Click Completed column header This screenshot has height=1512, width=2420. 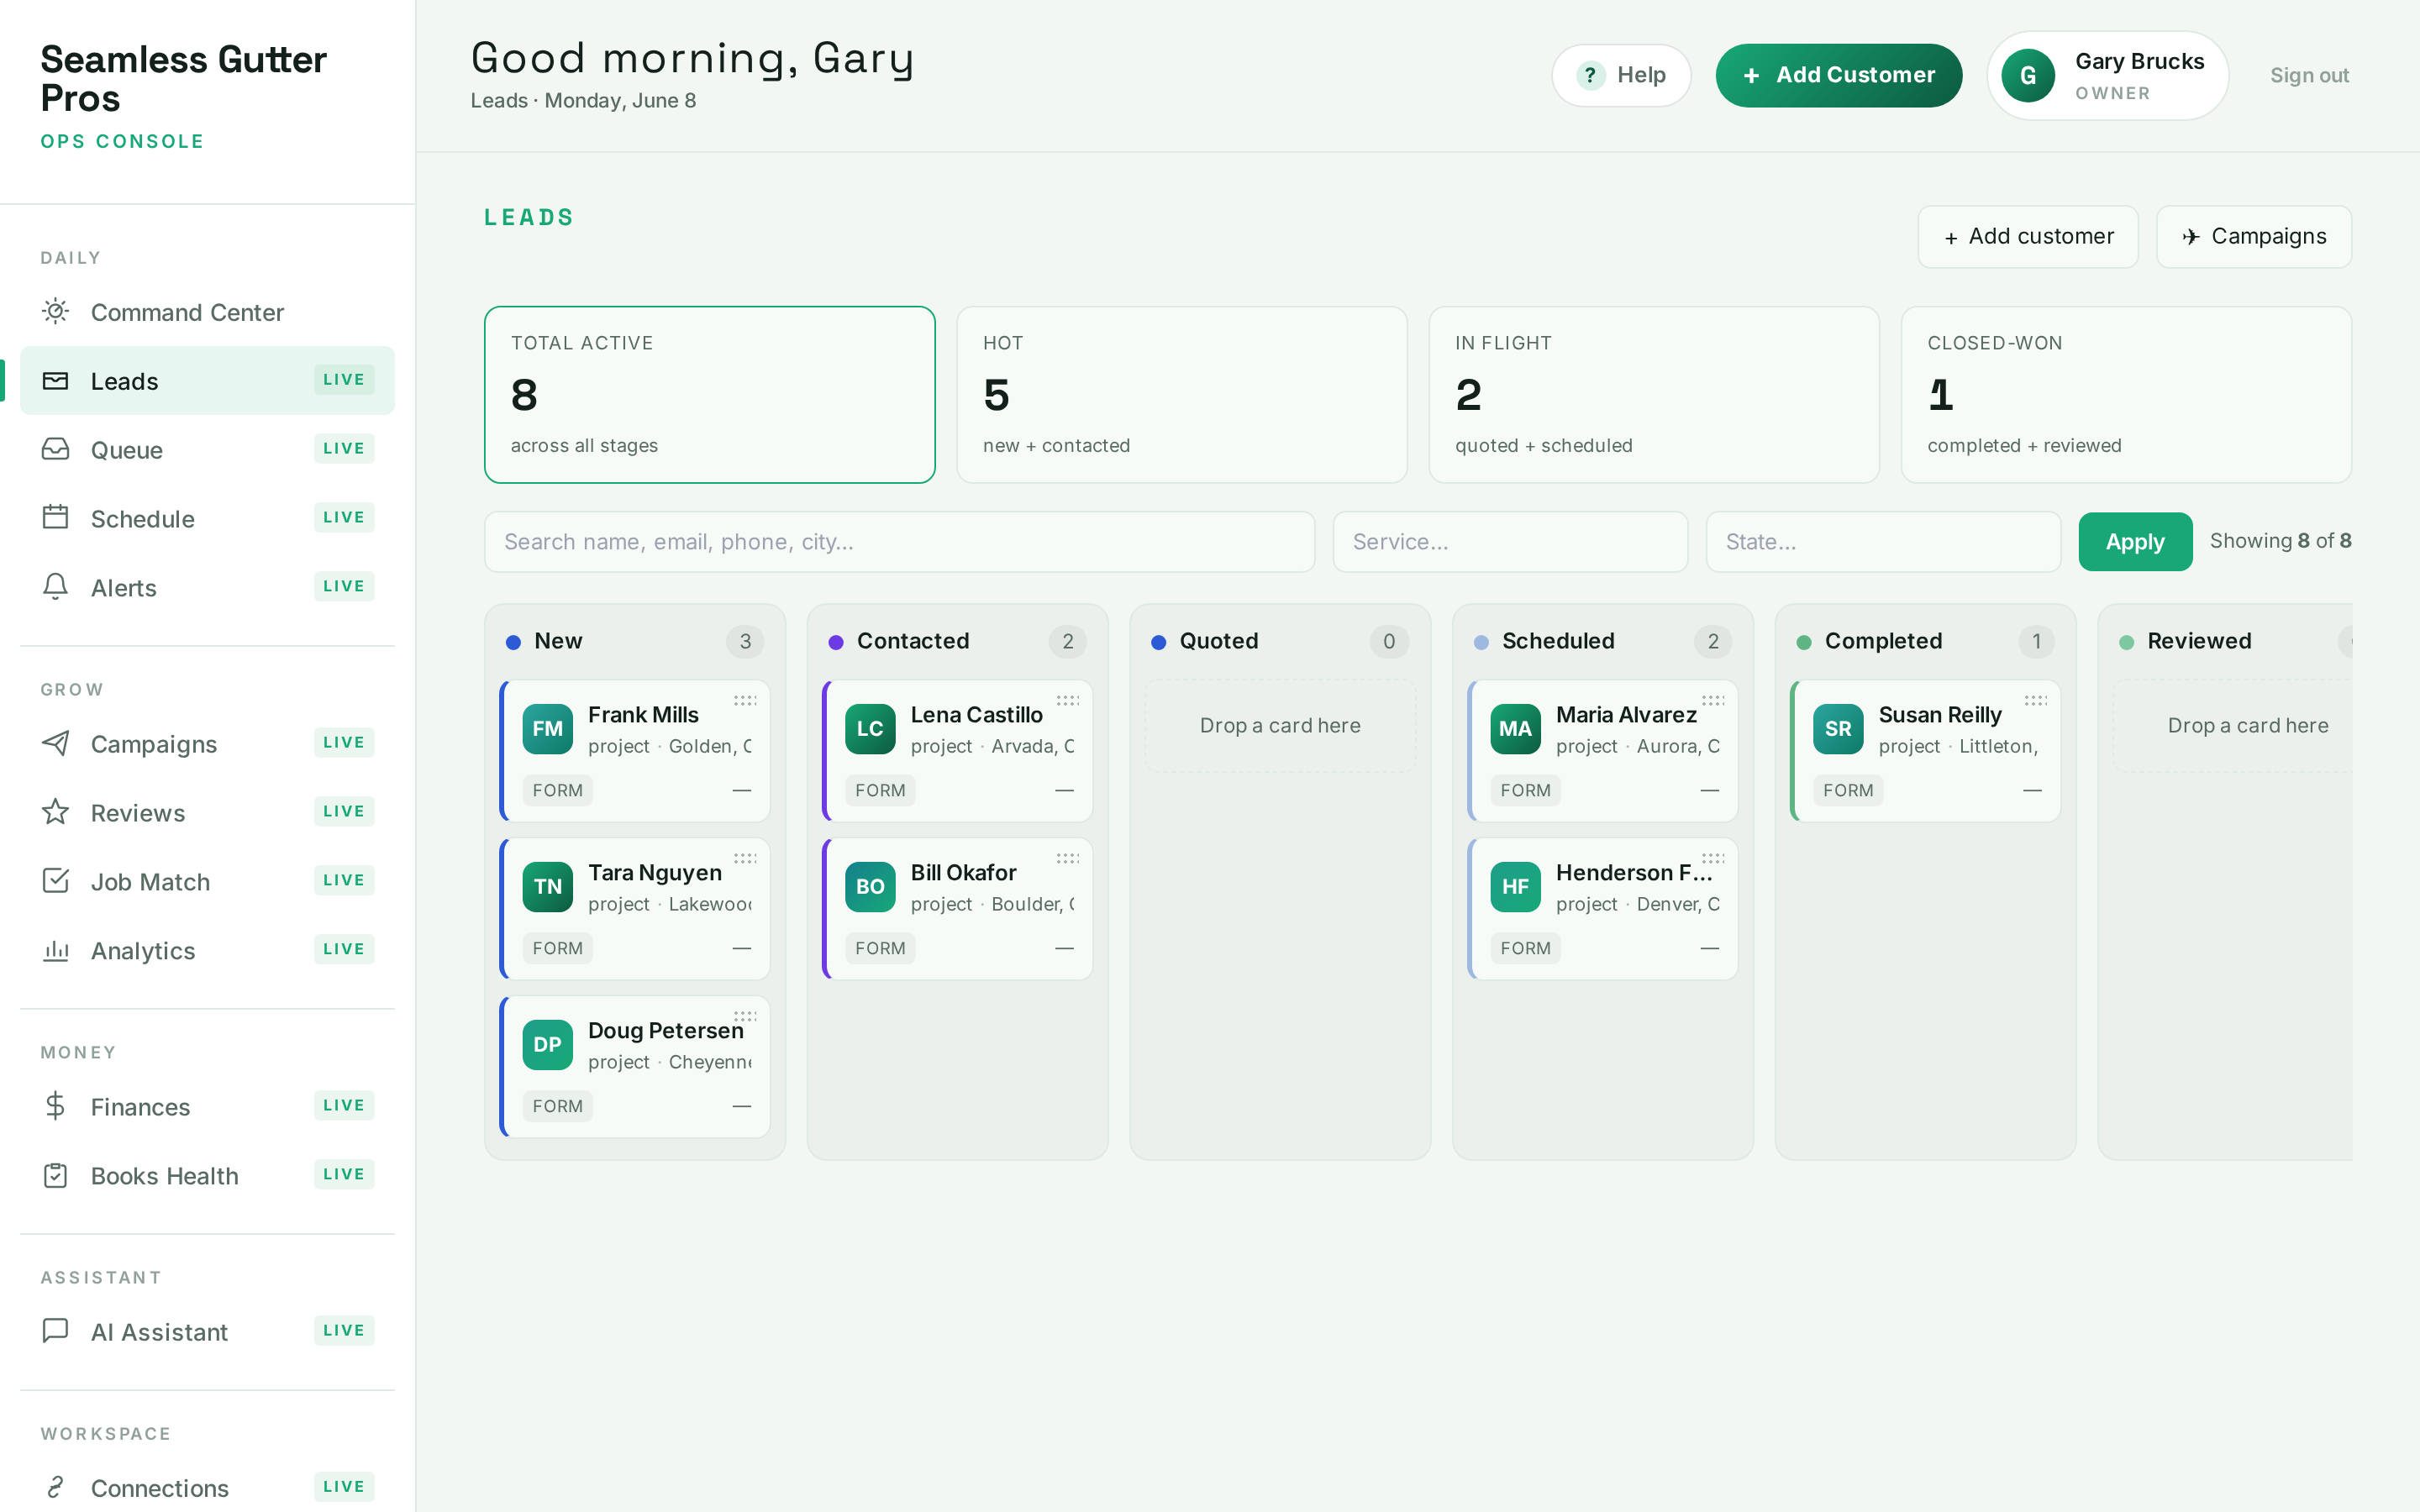coord(1925,641)
